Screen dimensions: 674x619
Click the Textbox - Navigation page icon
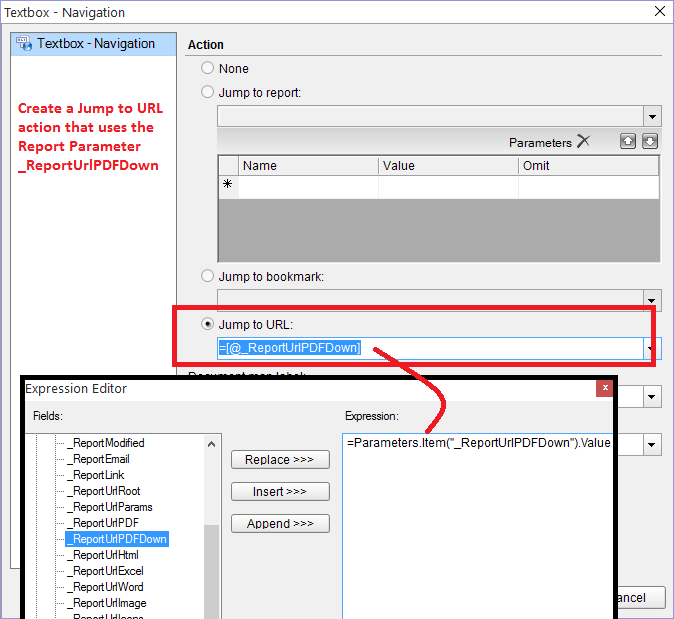tap(24, 43)
